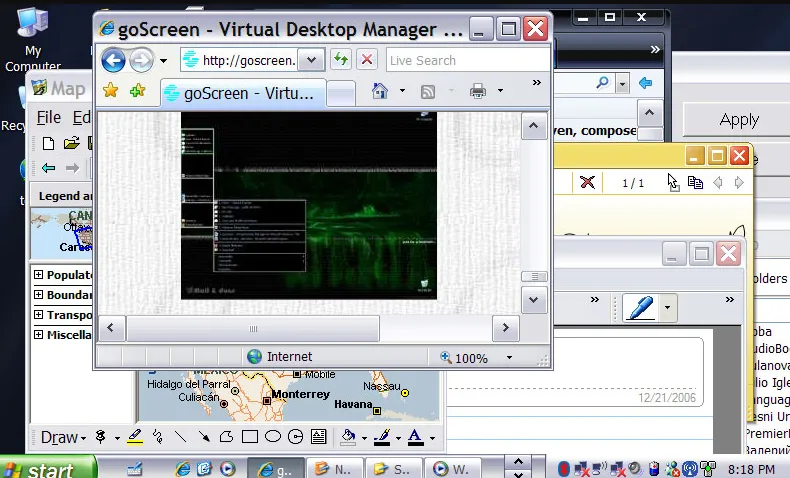
Task: Expand the Transpo... legend category
Action: coord(38,314)
